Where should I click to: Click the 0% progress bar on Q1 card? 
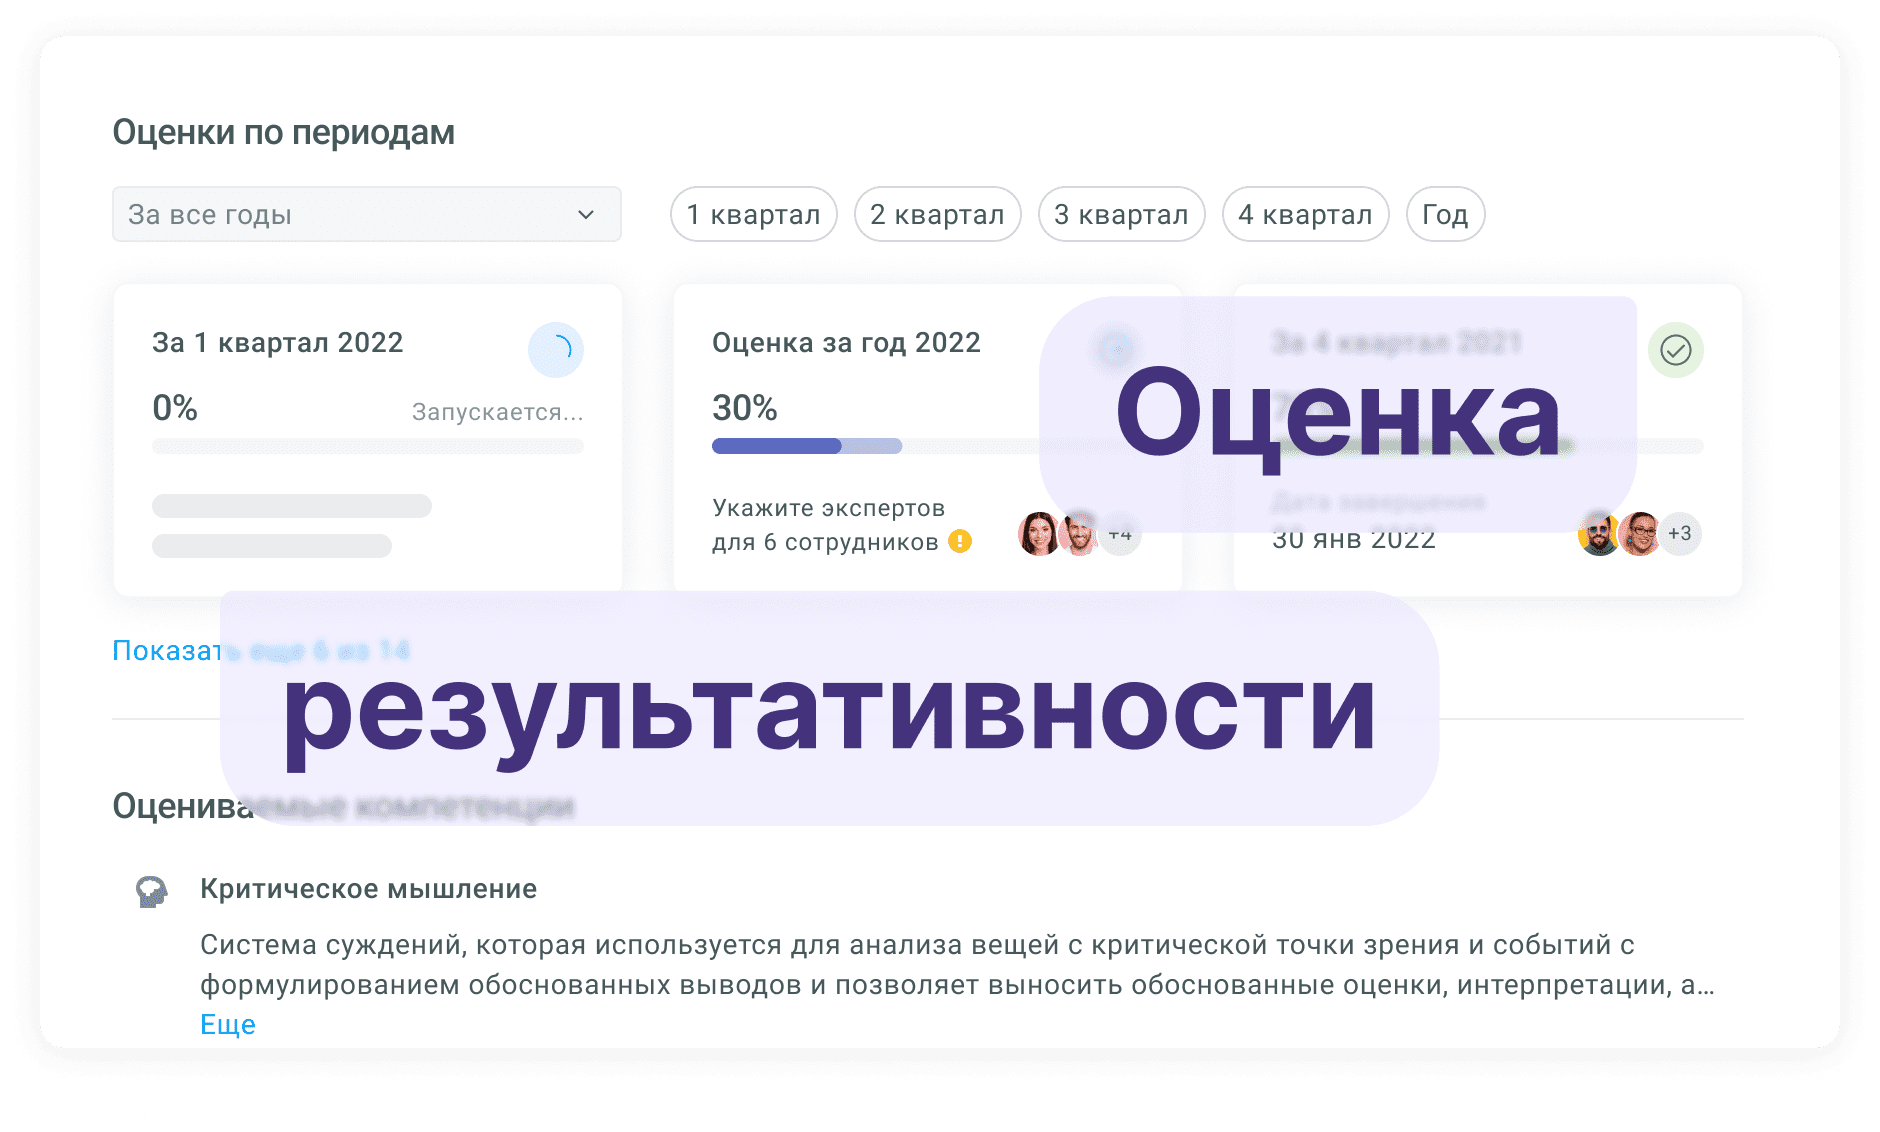tap(367, 446)
